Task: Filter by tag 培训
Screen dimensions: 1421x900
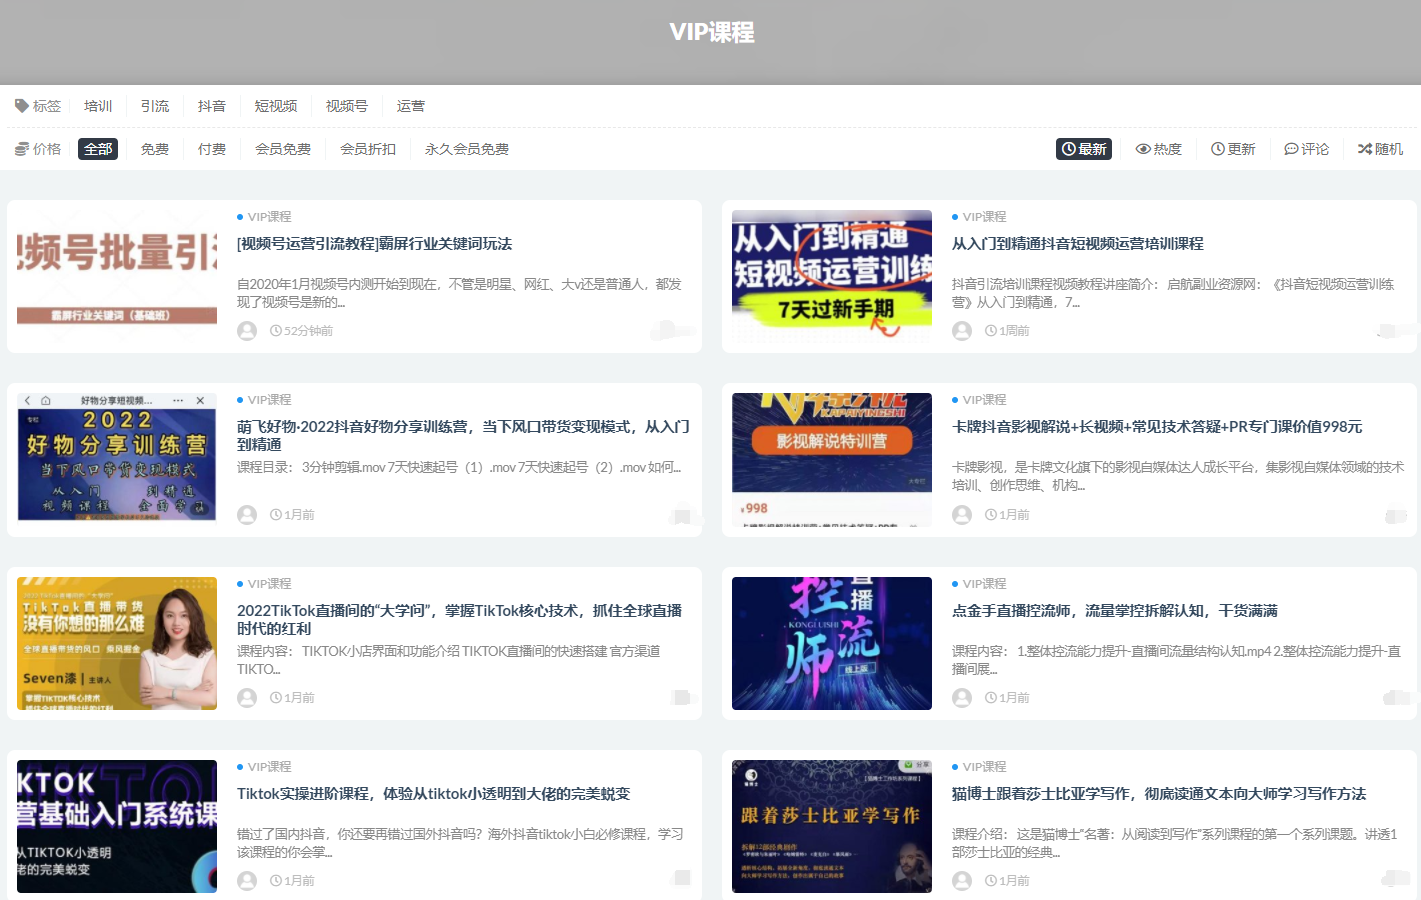Action: [x=98, y=106]
